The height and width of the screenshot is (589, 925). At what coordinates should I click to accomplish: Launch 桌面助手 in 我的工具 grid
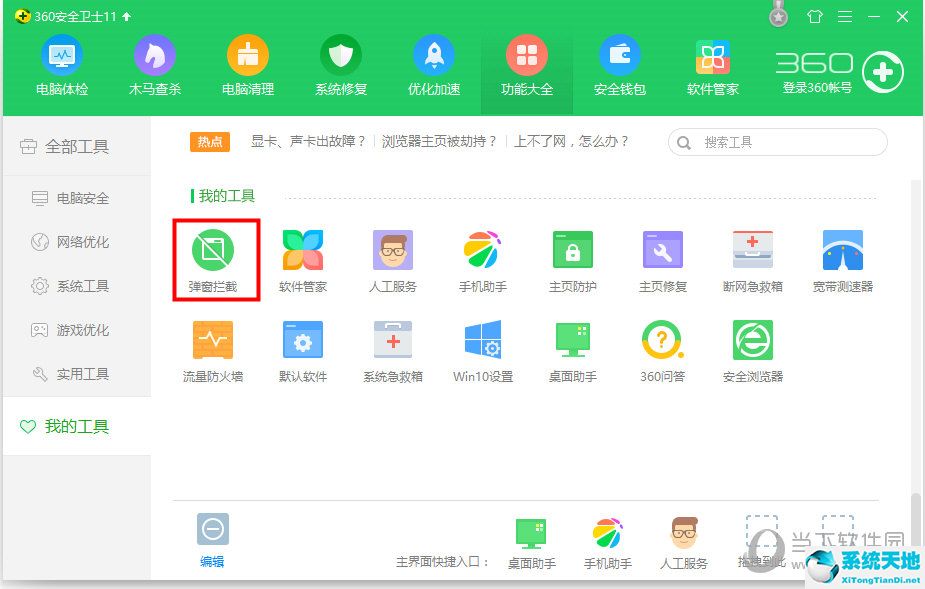(573, 351)
